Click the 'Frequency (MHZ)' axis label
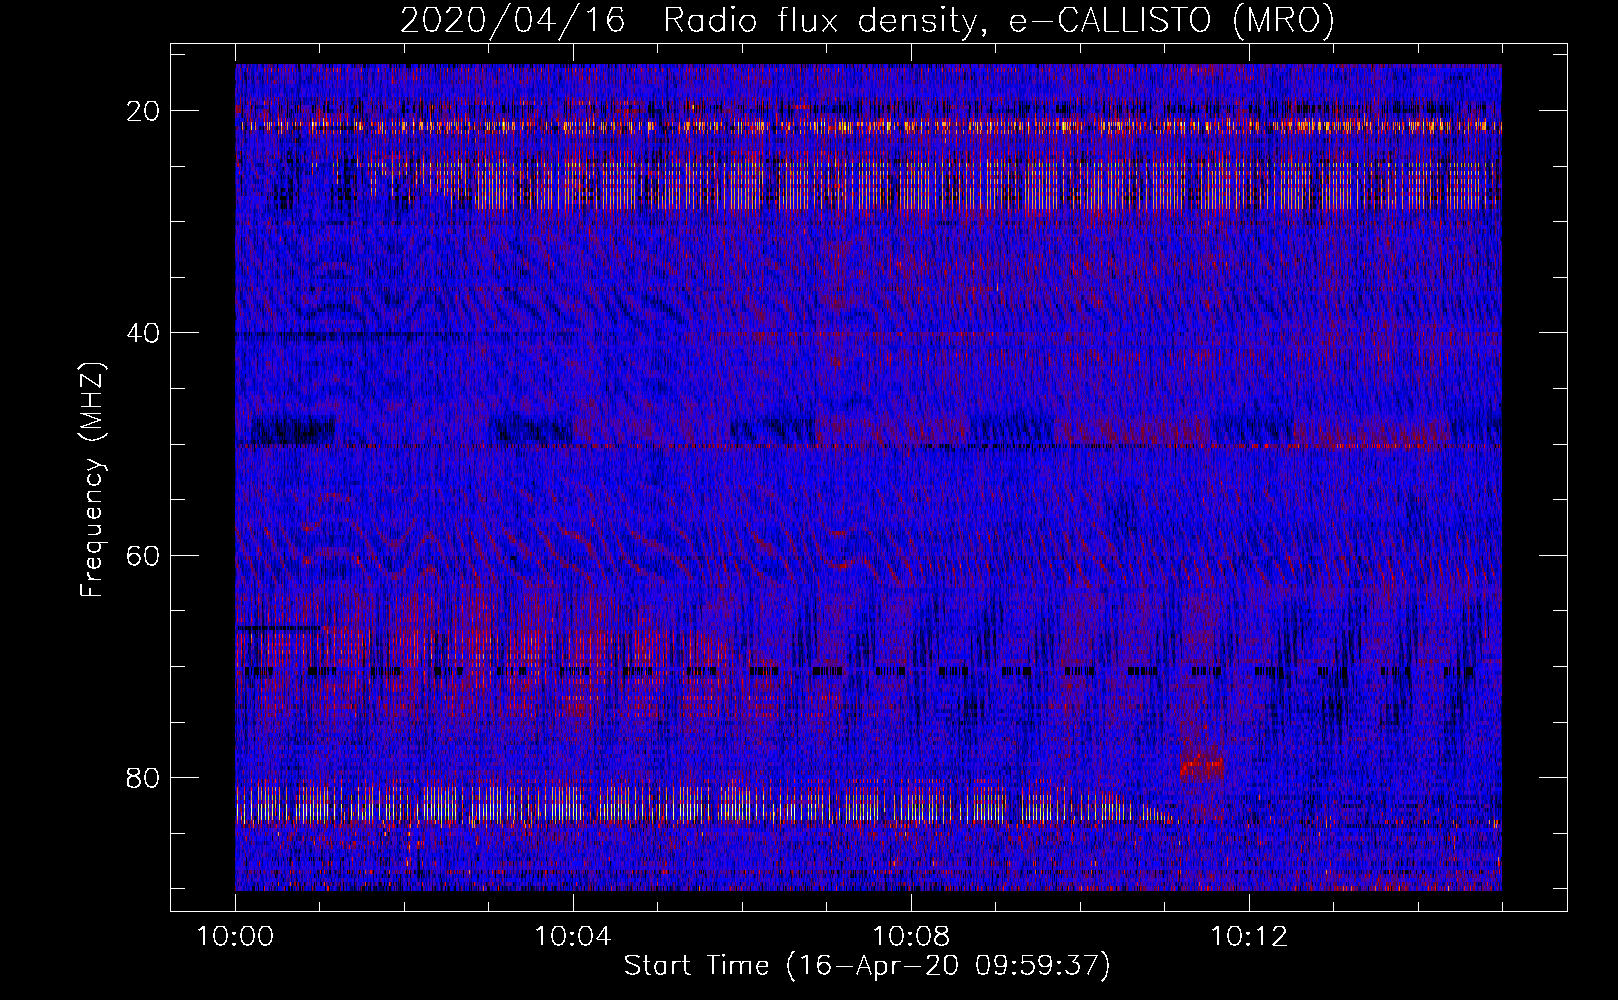The image size is (1618, 1000). pyautogui.click(x=92, y=480)
